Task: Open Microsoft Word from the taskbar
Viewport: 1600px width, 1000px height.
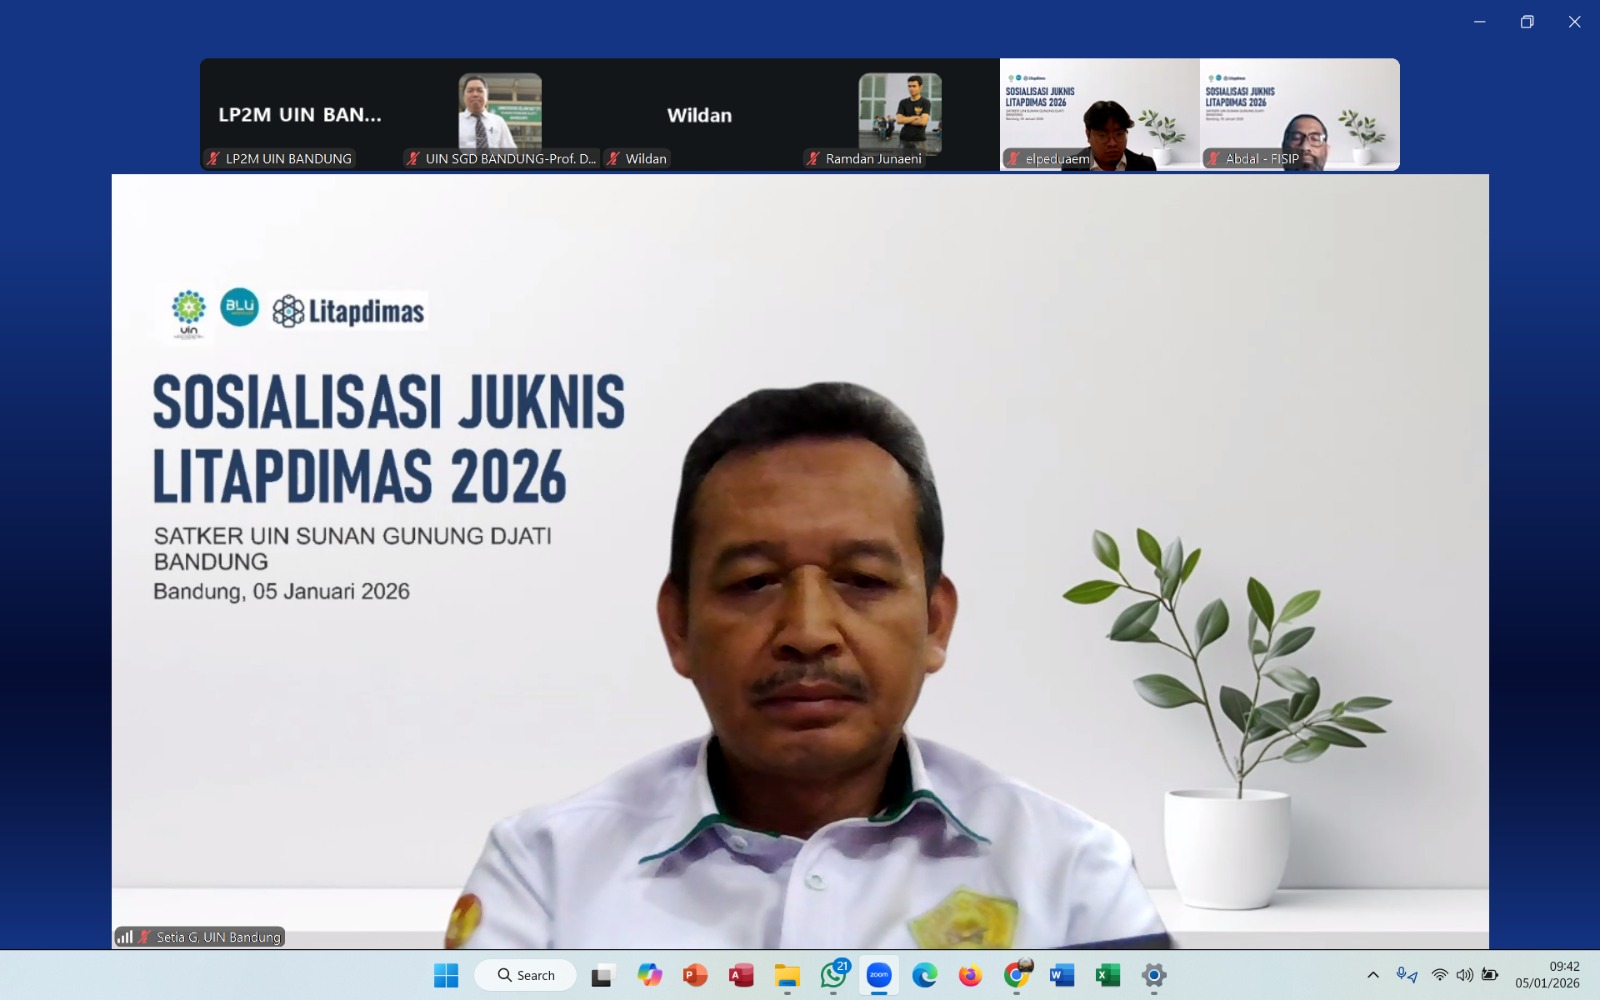Action: coord(1062,975)
